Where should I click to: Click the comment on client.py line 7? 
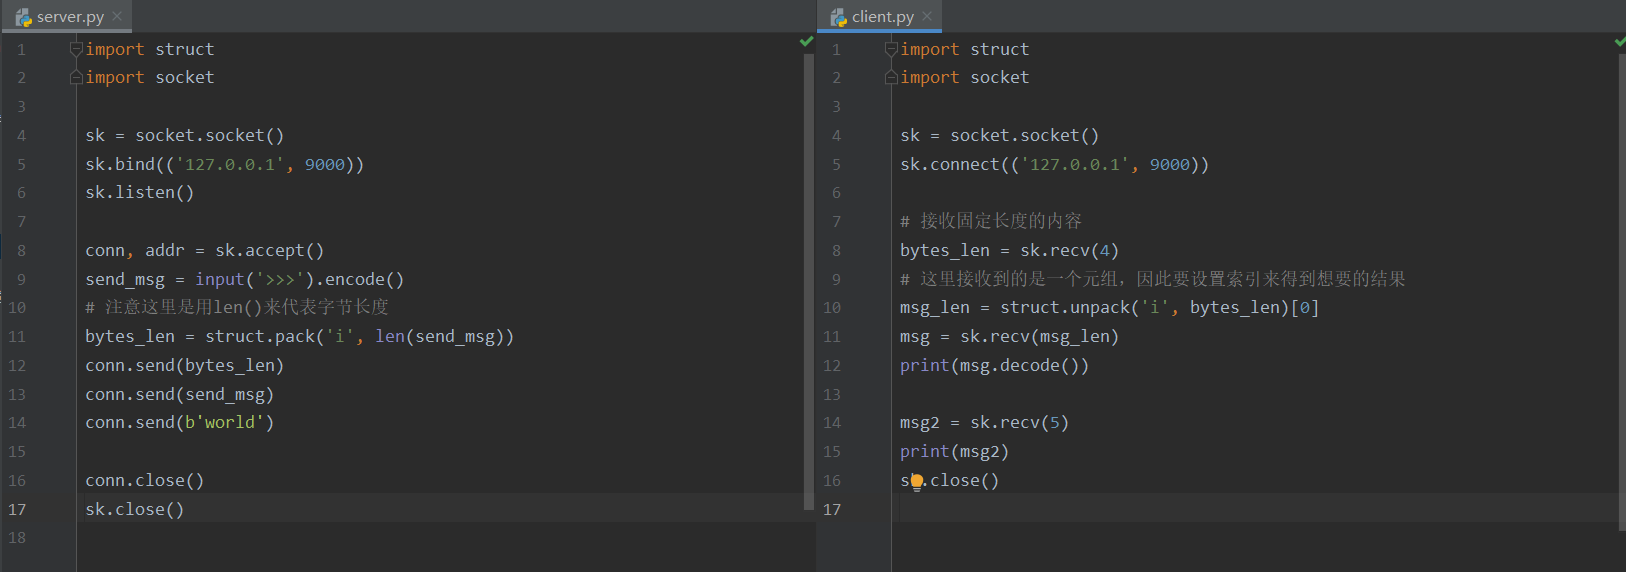990,221
